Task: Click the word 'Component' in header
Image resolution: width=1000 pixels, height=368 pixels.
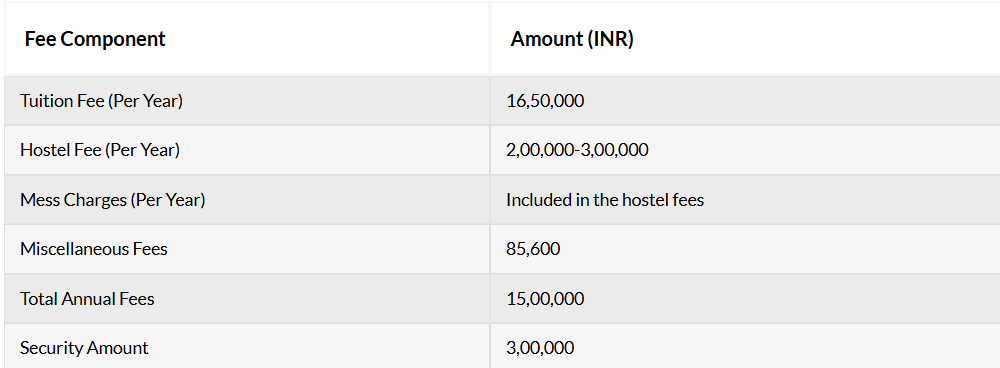Action: tap(113, 40)
